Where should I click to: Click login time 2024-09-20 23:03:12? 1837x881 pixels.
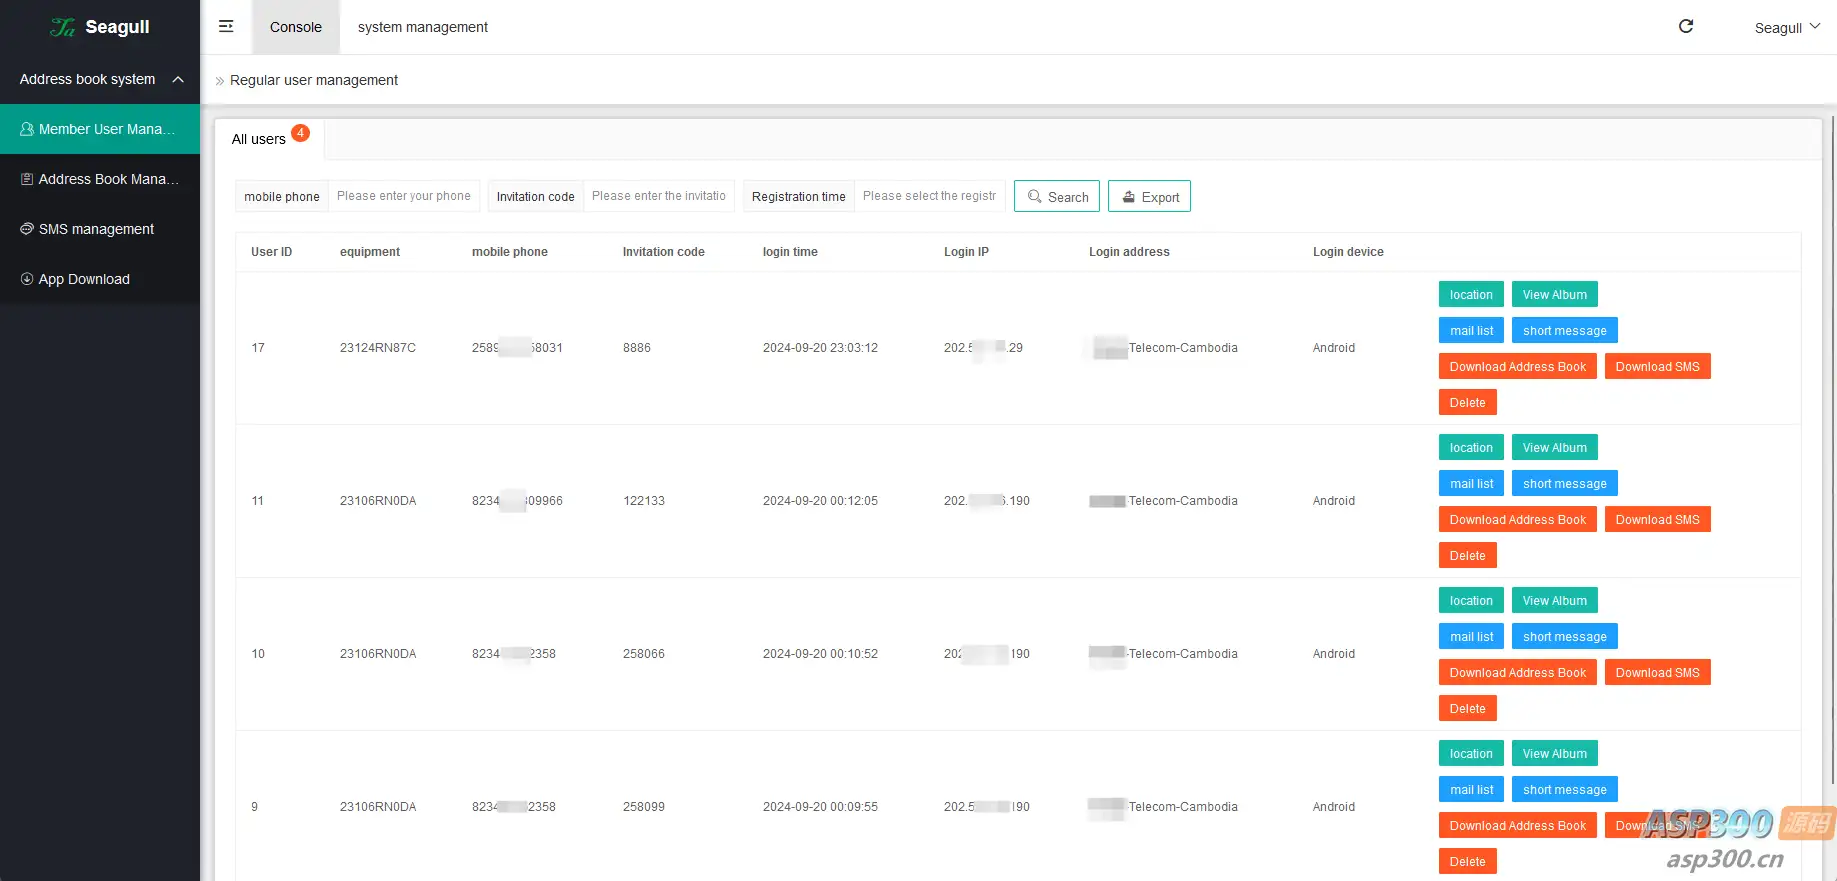tap(820, 348)
